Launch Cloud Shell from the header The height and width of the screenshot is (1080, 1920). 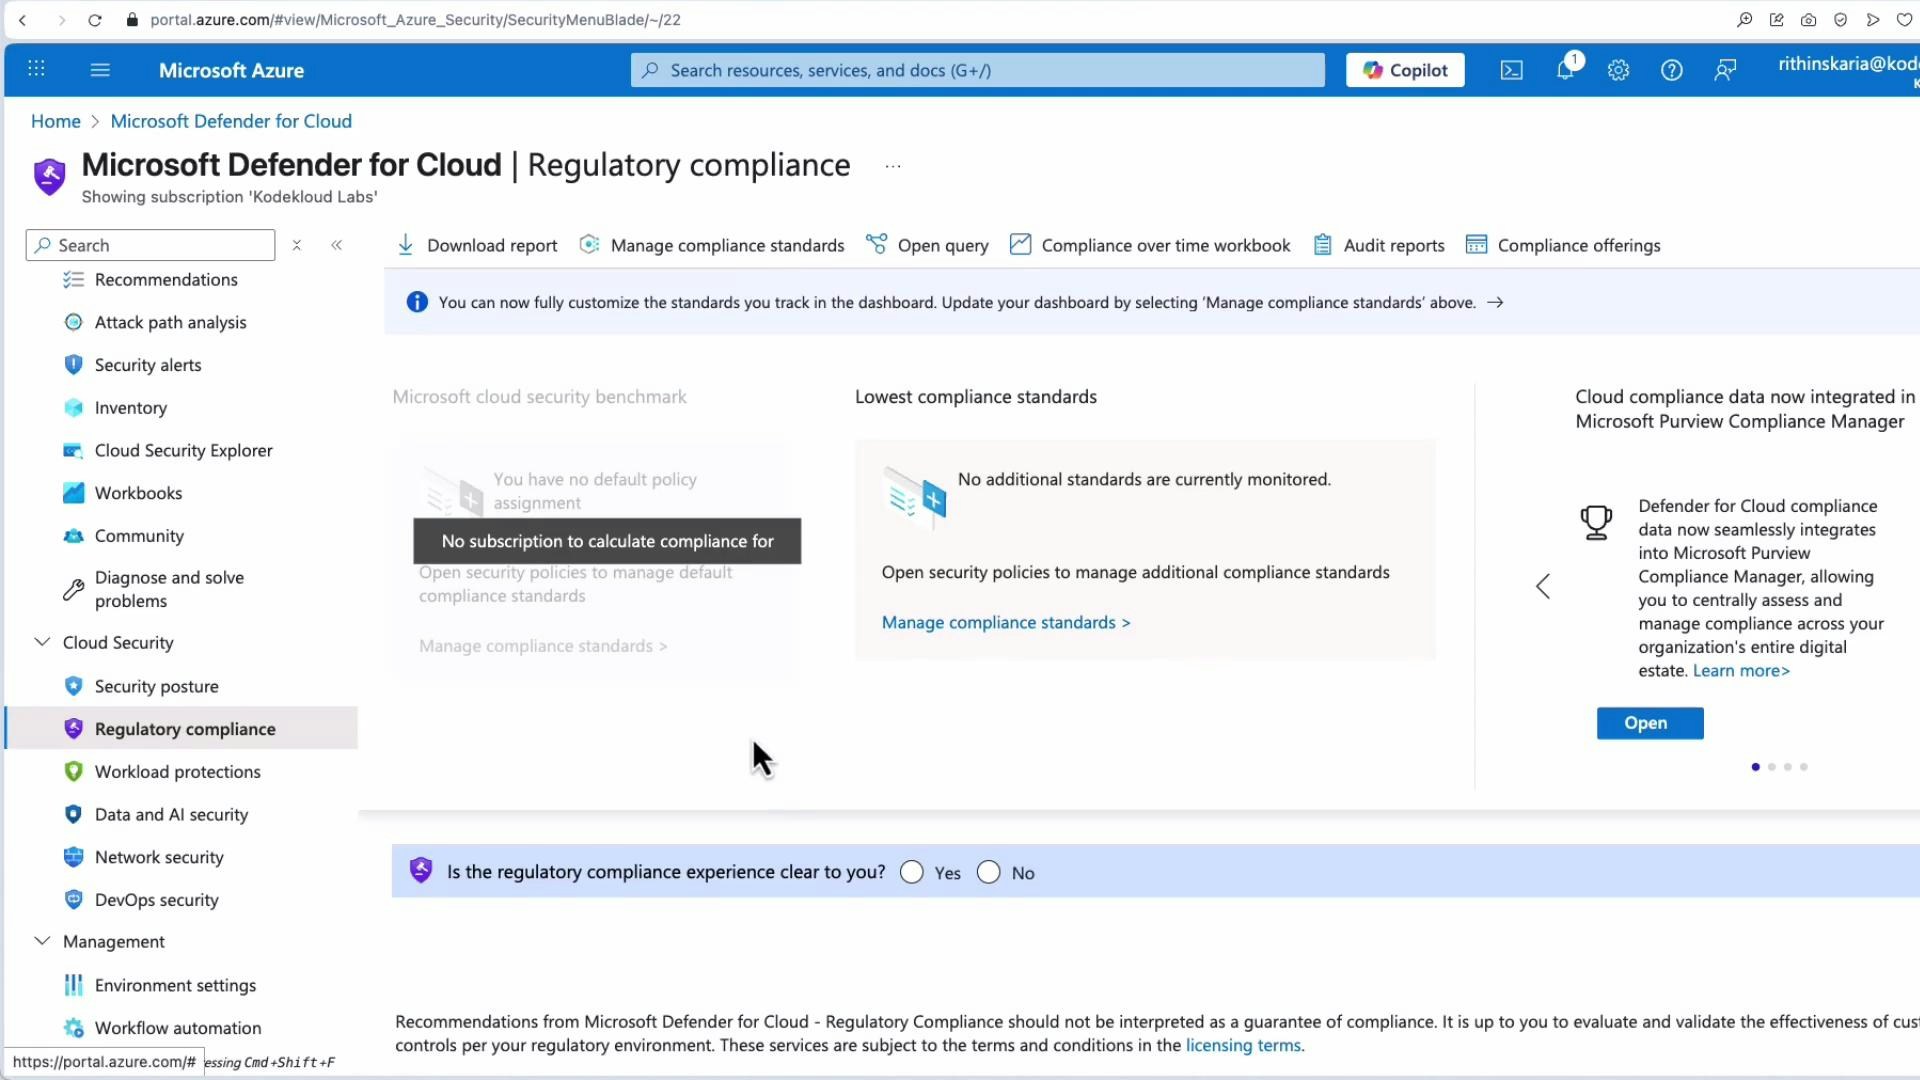click(x=1511, y=70)
